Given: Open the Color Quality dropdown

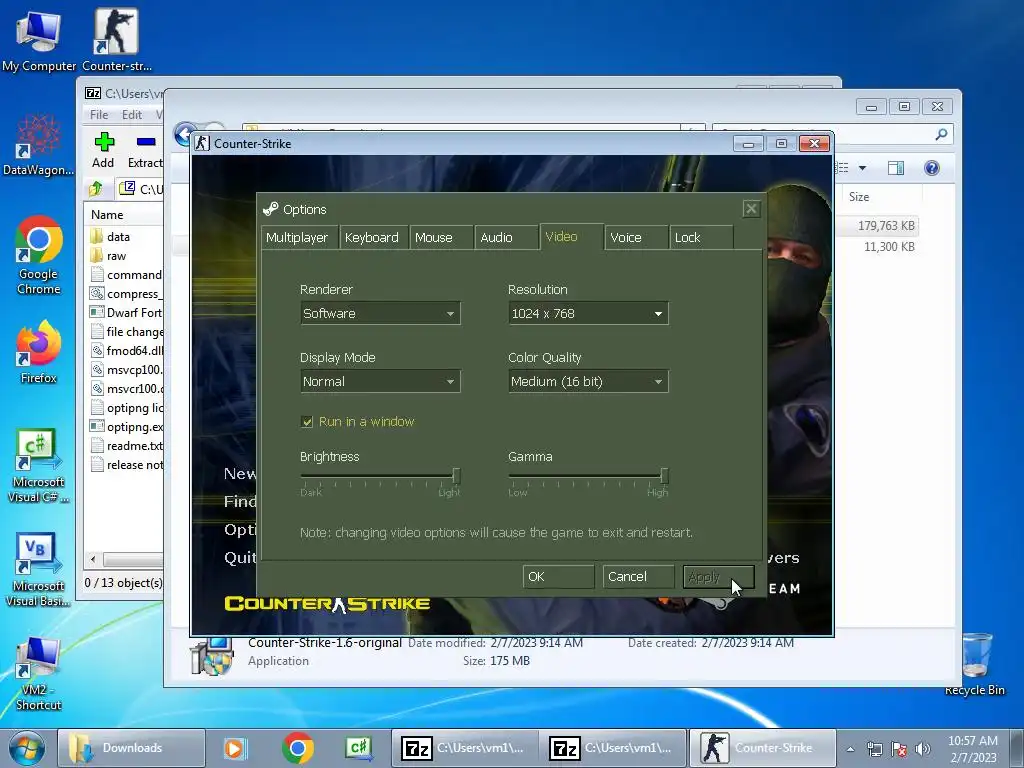Looking at the screenshot, I should click(588, 381).
